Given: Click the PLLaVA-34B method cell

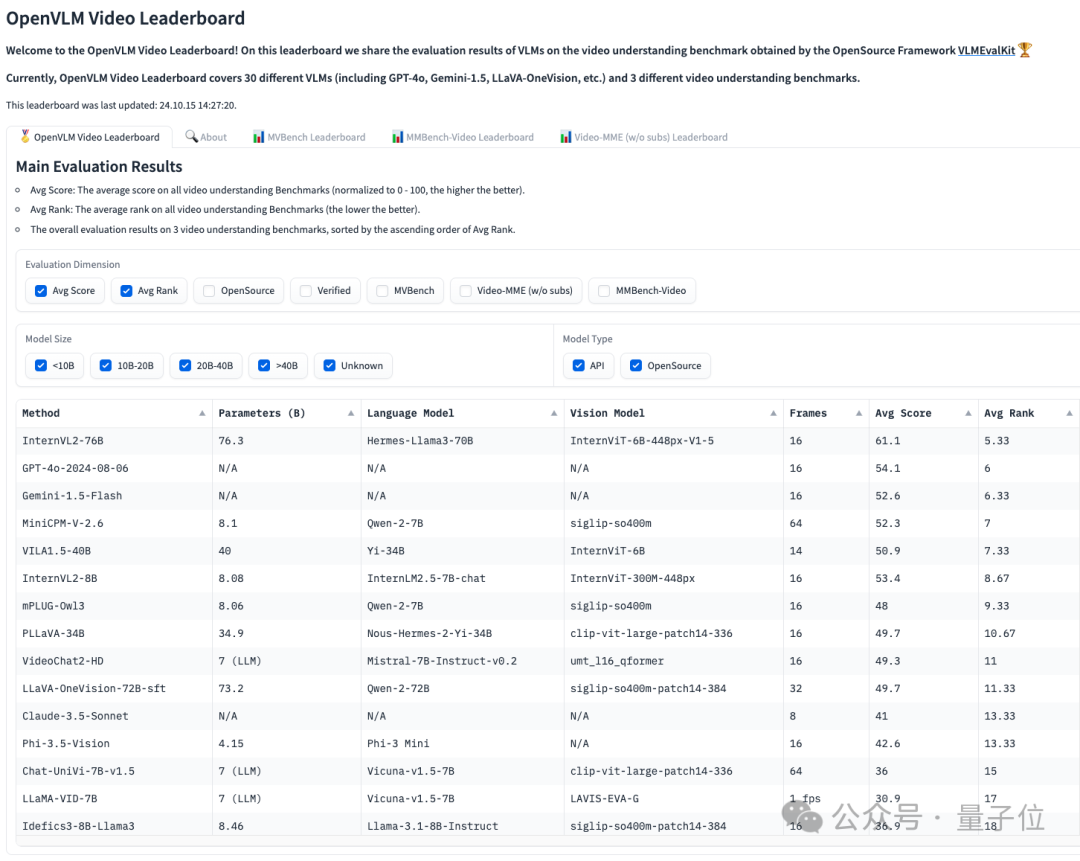Looking at the screenshot, I should [x=114, y=634].
